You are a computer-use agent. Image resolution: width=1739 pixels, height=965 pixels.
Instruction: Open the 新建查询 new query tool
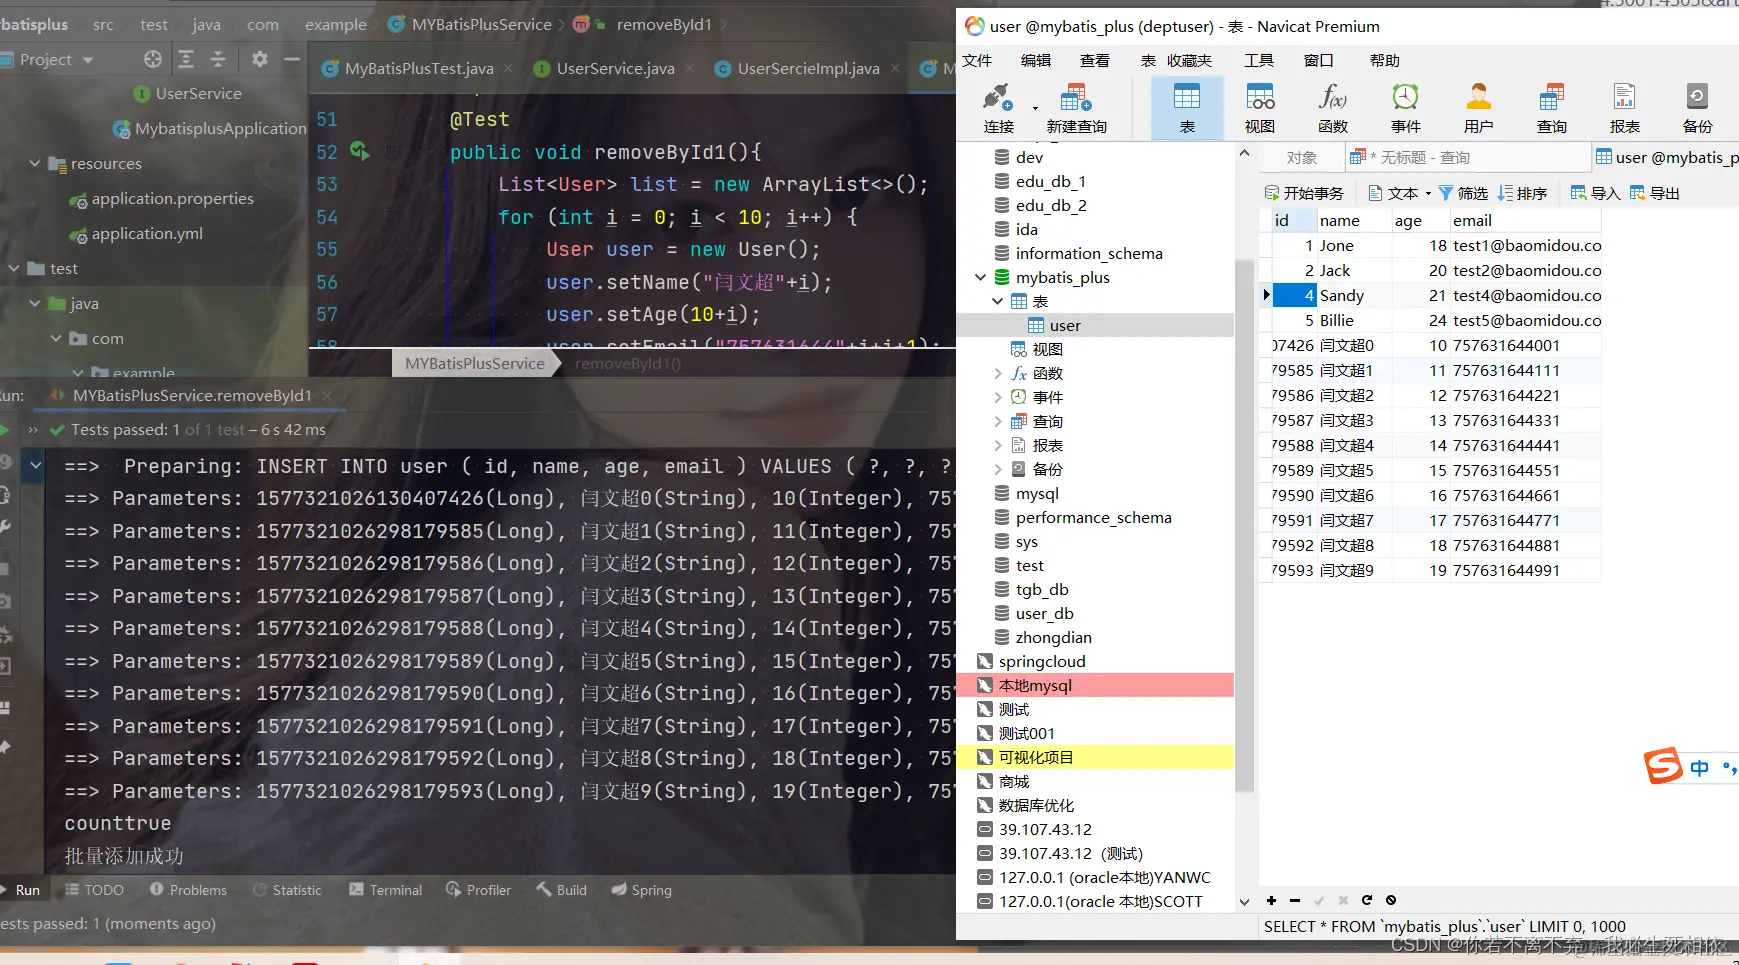pos(1076,107)
